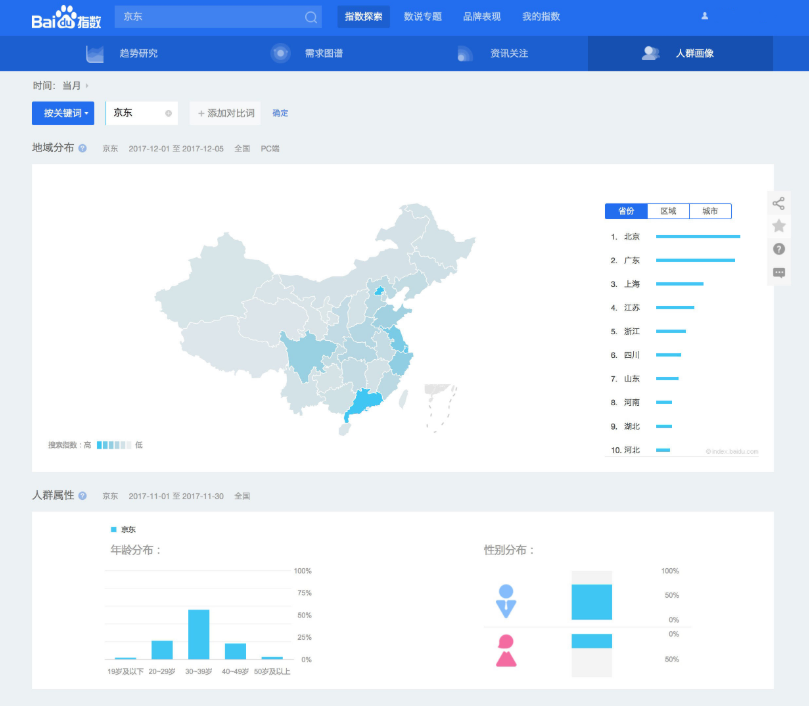Click 河南 in the province ranking

pos(632,403)
